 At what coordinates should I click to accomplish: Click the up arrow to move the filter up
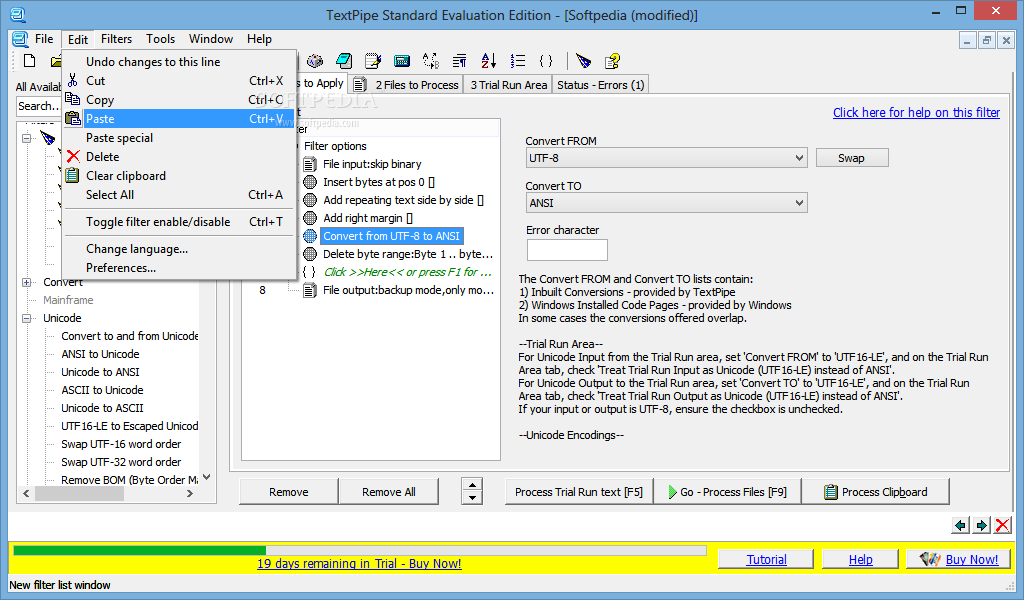pyautogui.click(x=472, y=485)
